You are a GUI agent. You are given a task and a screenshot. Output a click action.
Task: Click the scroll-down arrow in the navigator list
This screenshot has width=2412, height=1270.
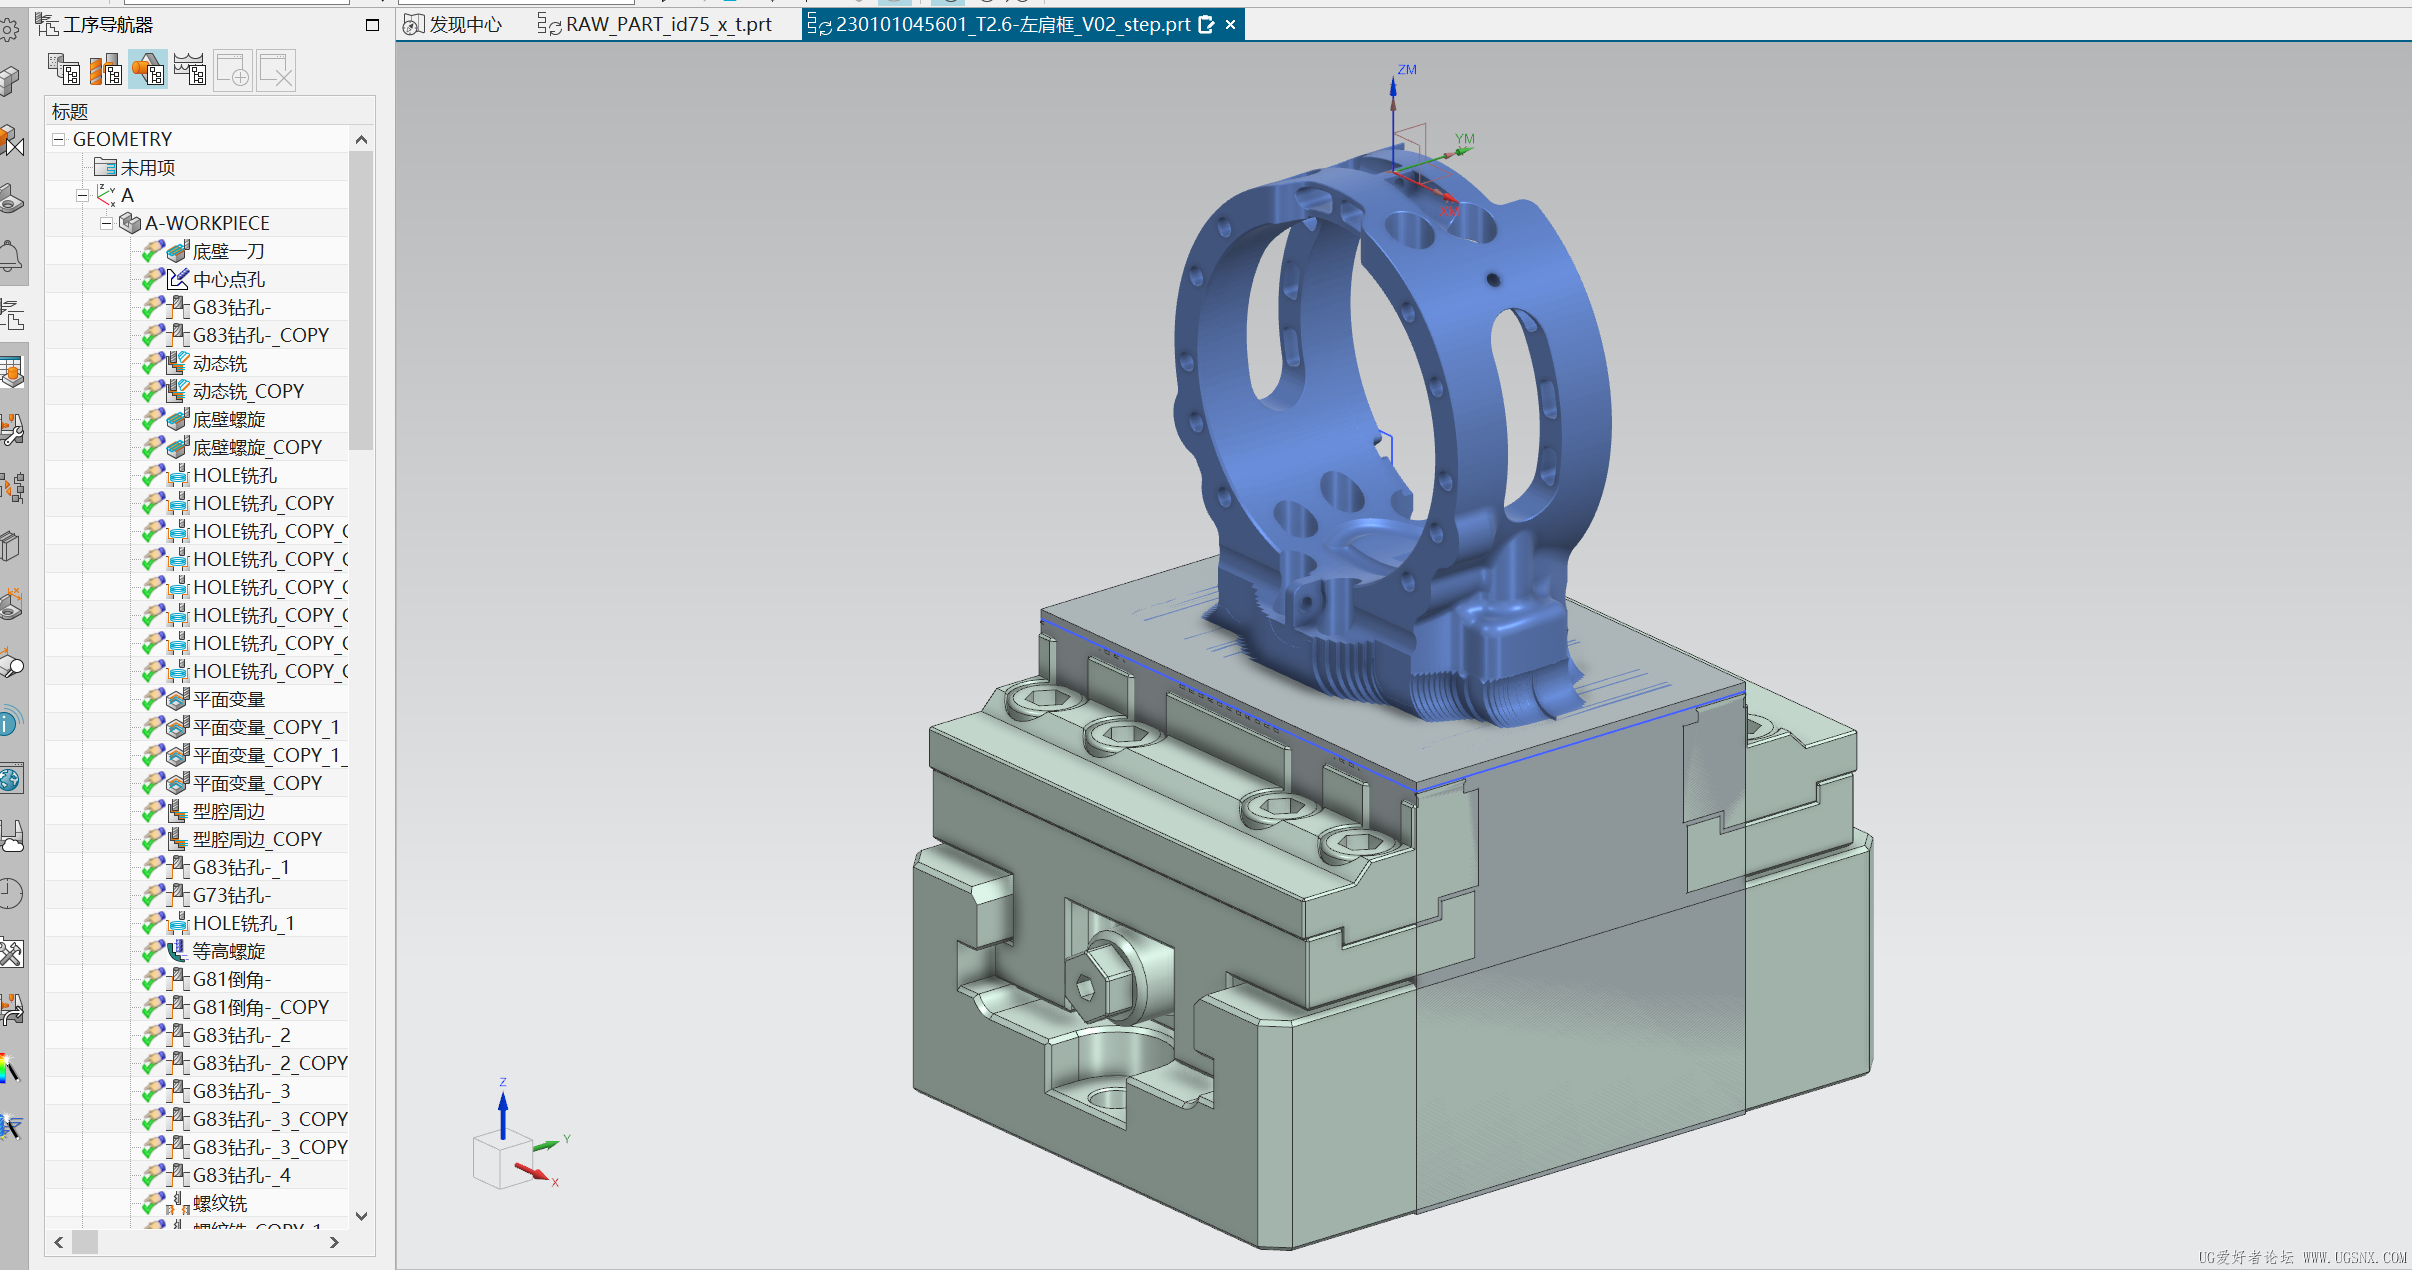tap(362, 1216)
